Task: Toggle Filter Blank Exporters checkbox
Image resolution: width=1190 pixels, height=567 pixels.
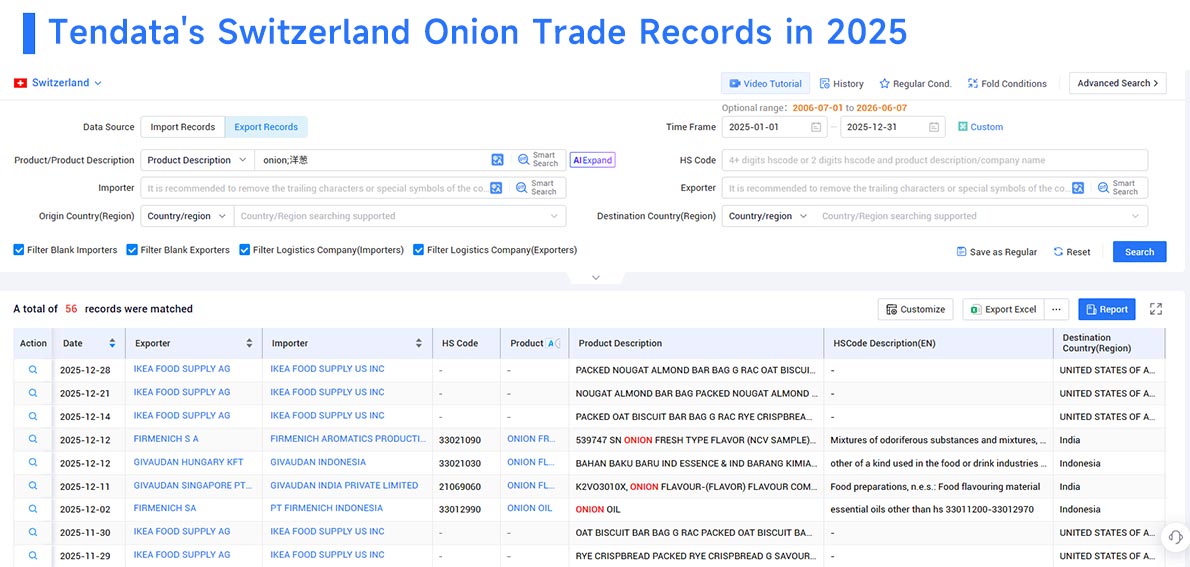Action: point(132,250)
